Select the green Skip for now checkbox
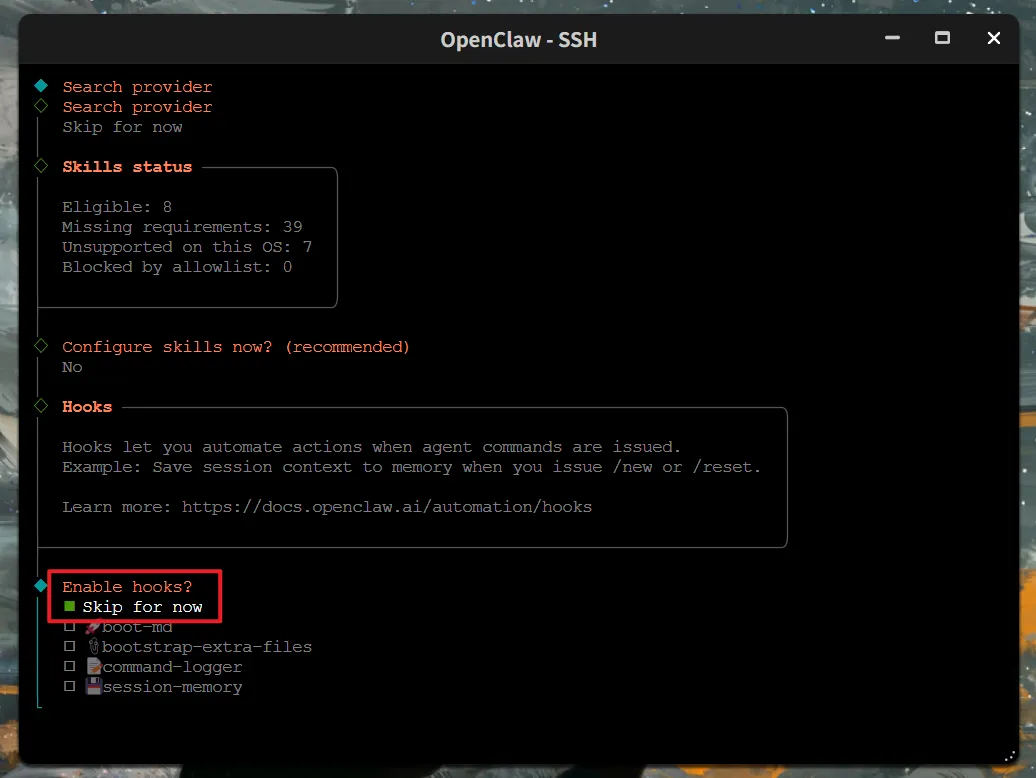This screenshot has height=778, width=1036. 69,606
